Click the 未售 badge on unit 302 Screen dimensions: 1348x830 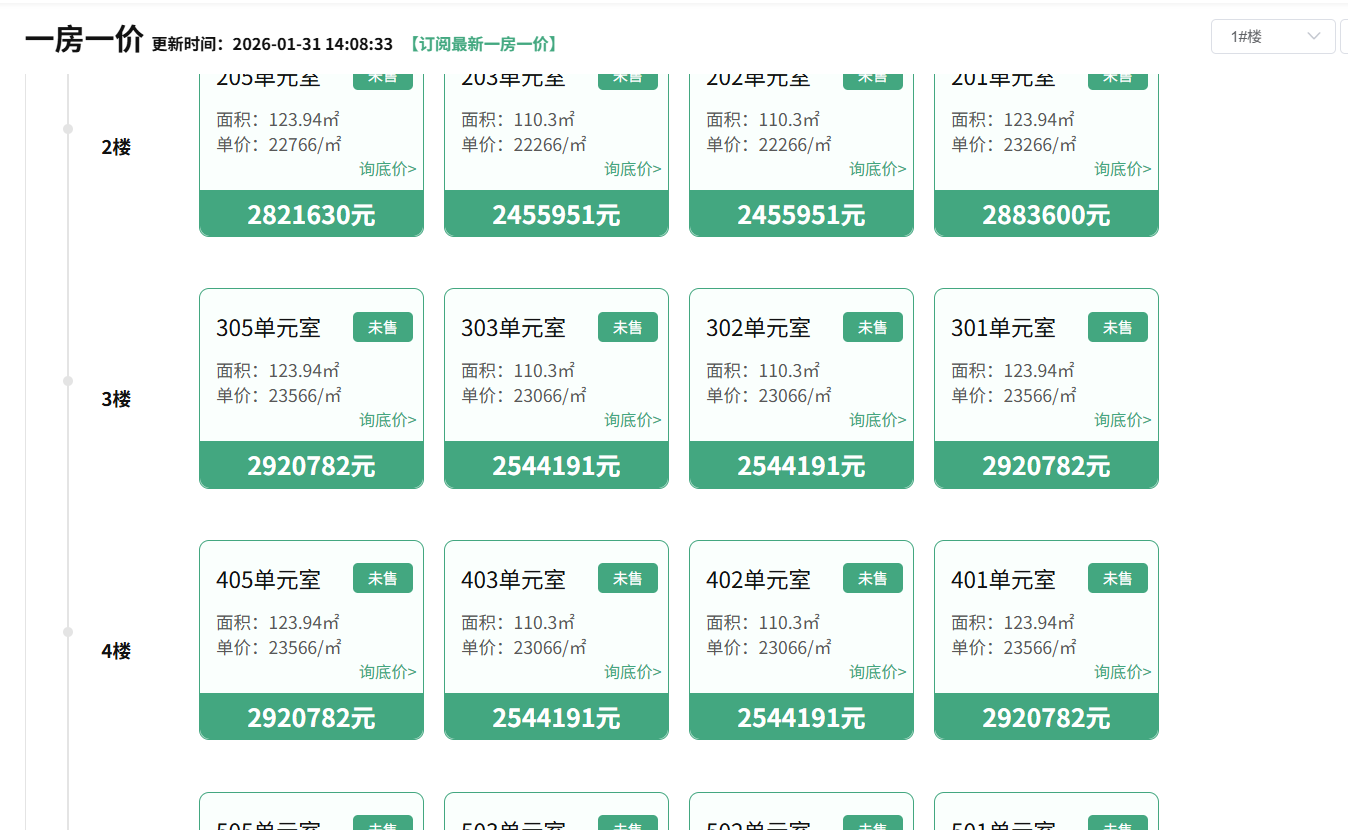[x=872, y=327]
